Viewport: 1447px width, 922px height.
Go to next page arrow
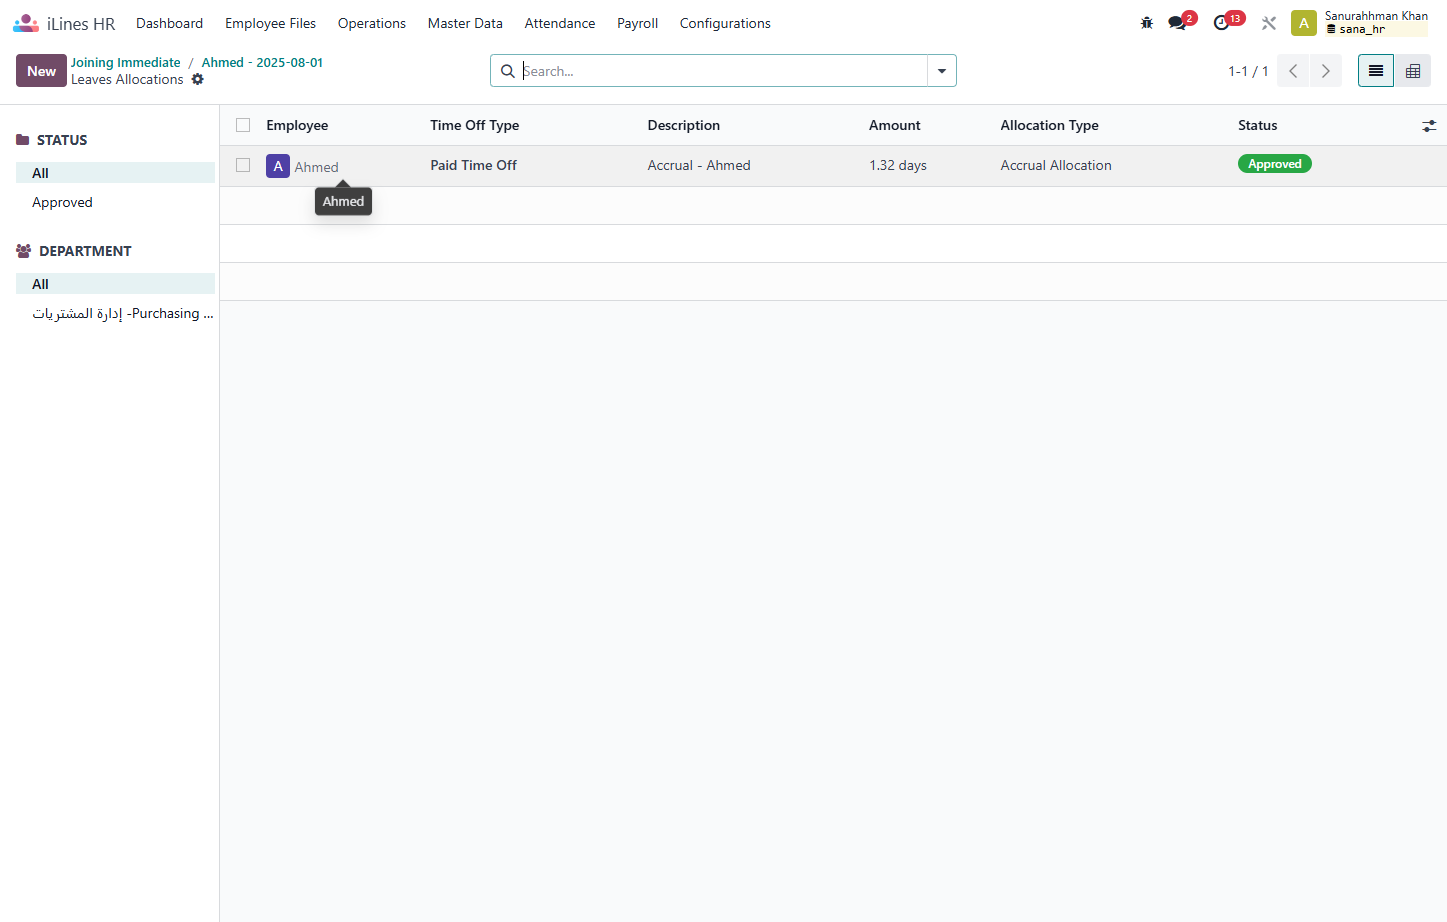coord(1326,71)
